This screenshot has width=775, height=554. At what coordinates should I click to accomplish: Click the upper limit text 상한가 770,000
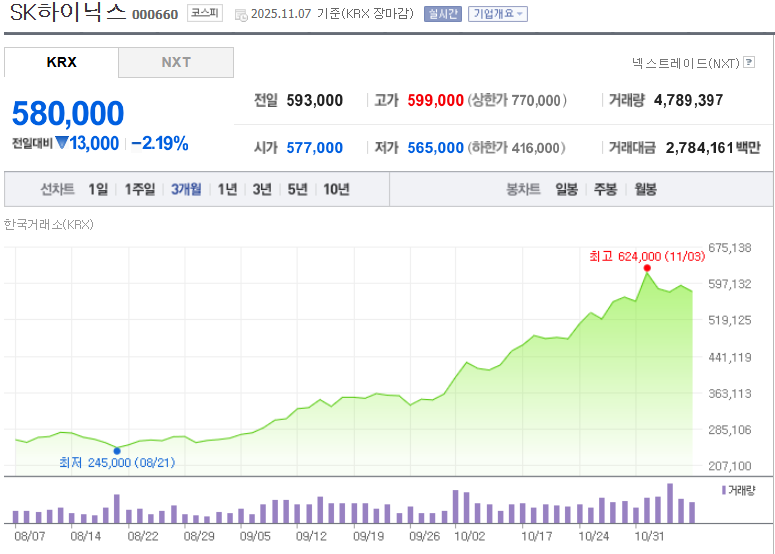click(517, 100)
